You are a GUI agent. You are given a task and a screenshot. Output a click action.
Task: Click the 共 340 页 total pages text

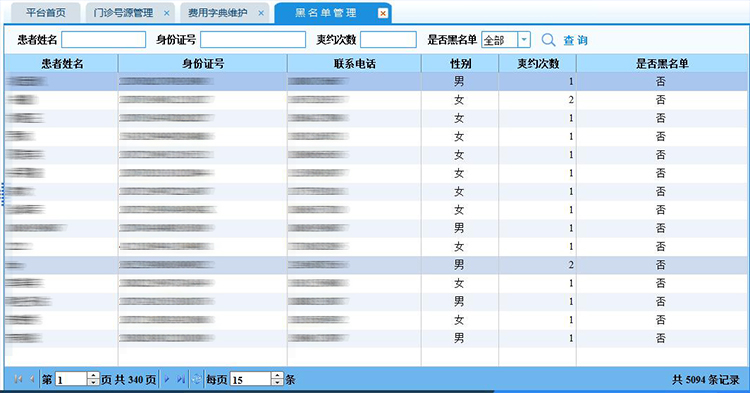pos(135,380)
